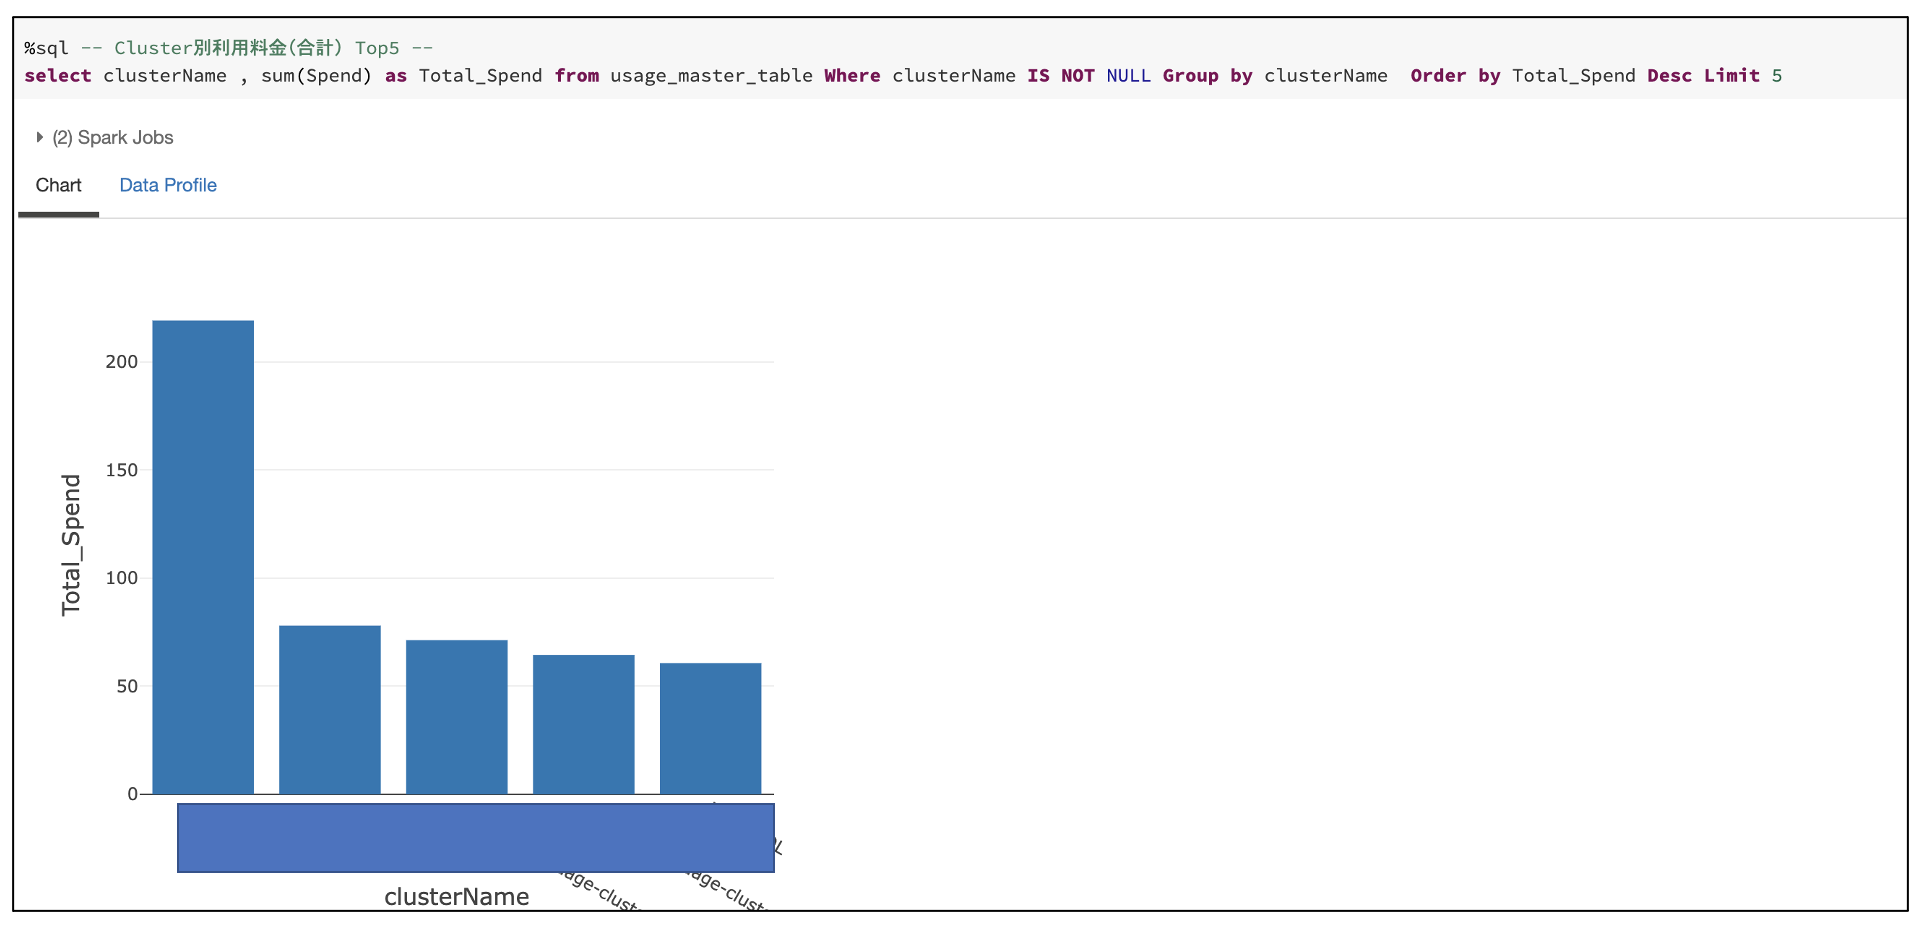Click 'usage_master_table' in the SQL query
1924x934 pixels.
711,76
